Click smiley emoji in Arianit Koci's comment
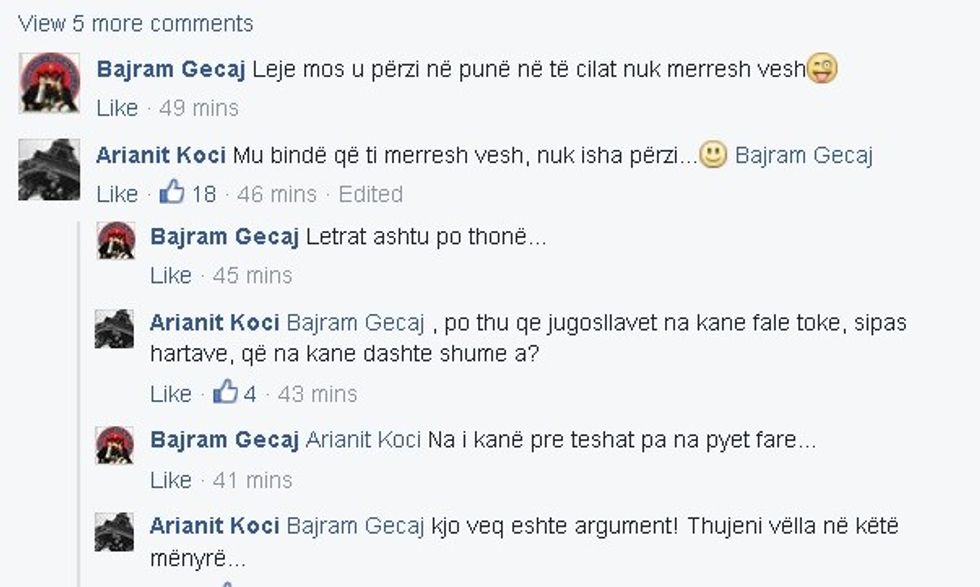Image resolution: width=980 pixels, height=587 pixels. tap(713, 156)
